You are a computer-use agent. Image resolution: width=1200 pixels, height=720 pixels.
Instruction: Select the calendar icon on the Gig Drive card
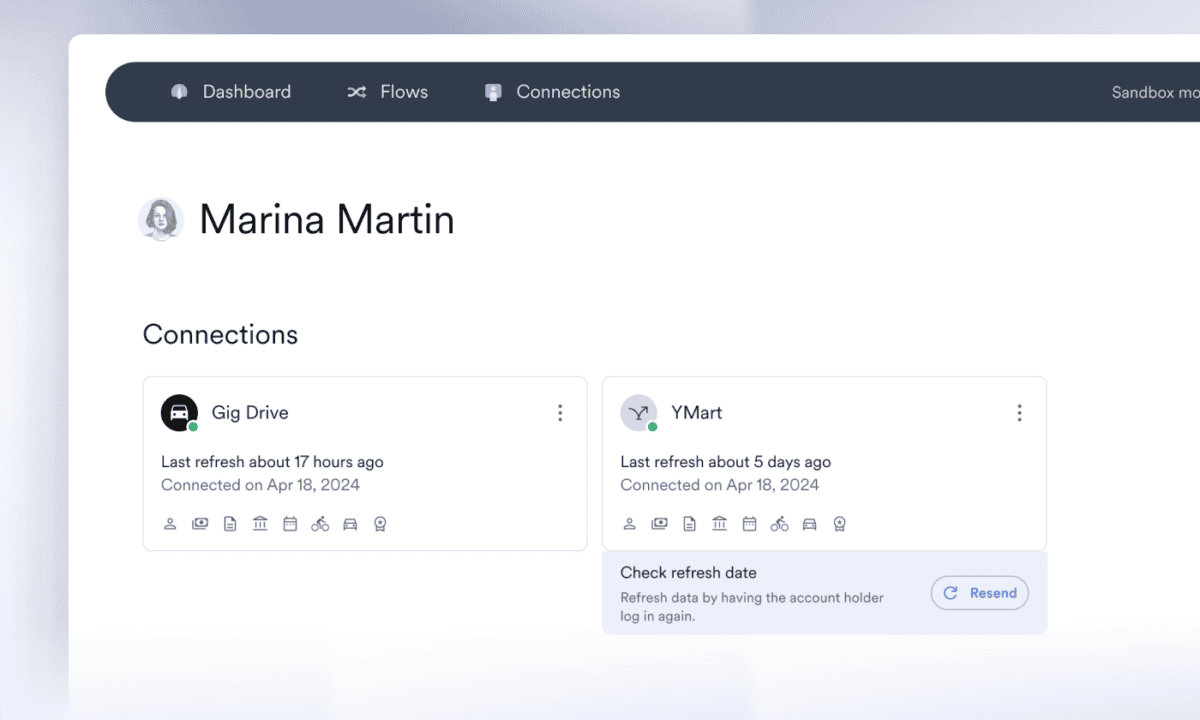[x=289, y=523]
